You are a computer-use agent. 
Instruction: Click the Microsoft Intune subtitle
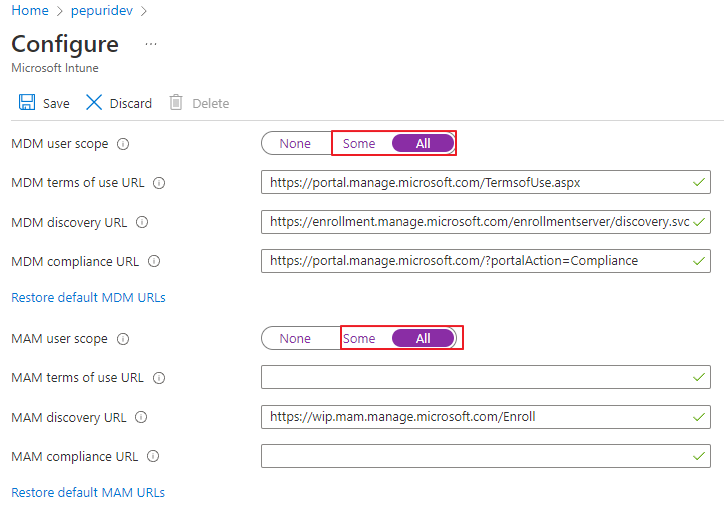click(55, 68)
